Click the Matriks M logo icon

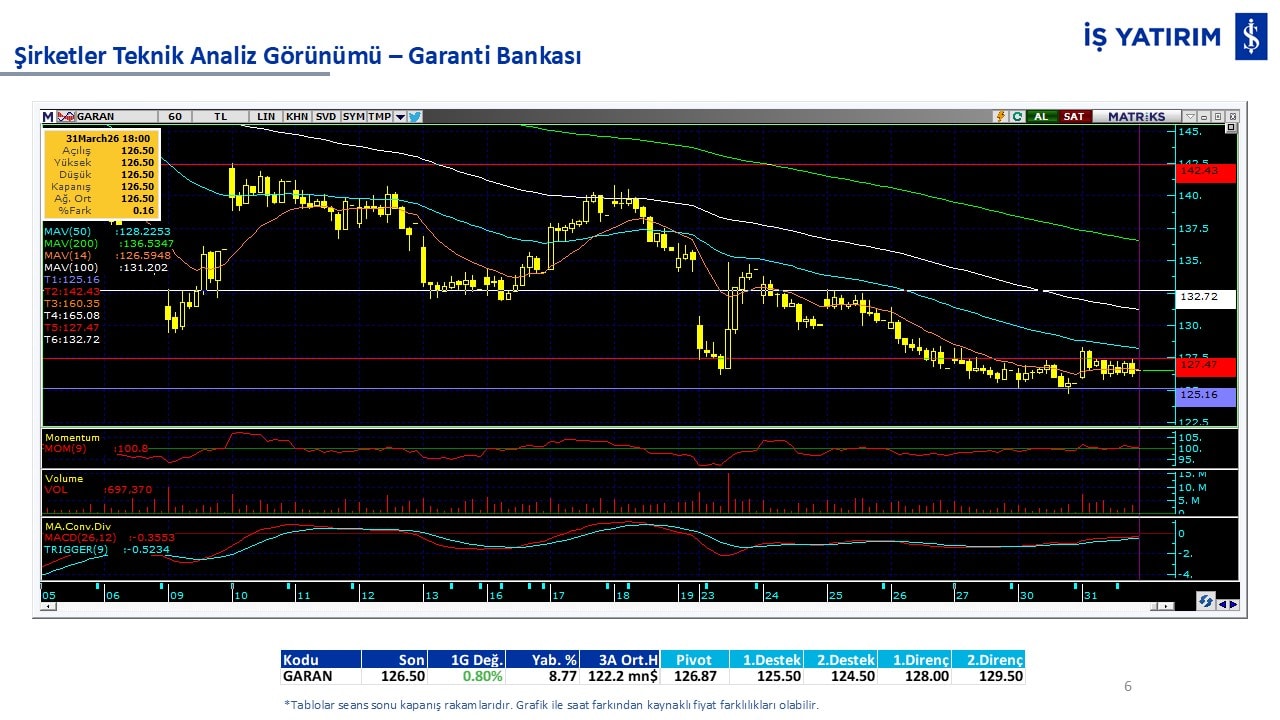pyautogui.click(x=48, y=117)
